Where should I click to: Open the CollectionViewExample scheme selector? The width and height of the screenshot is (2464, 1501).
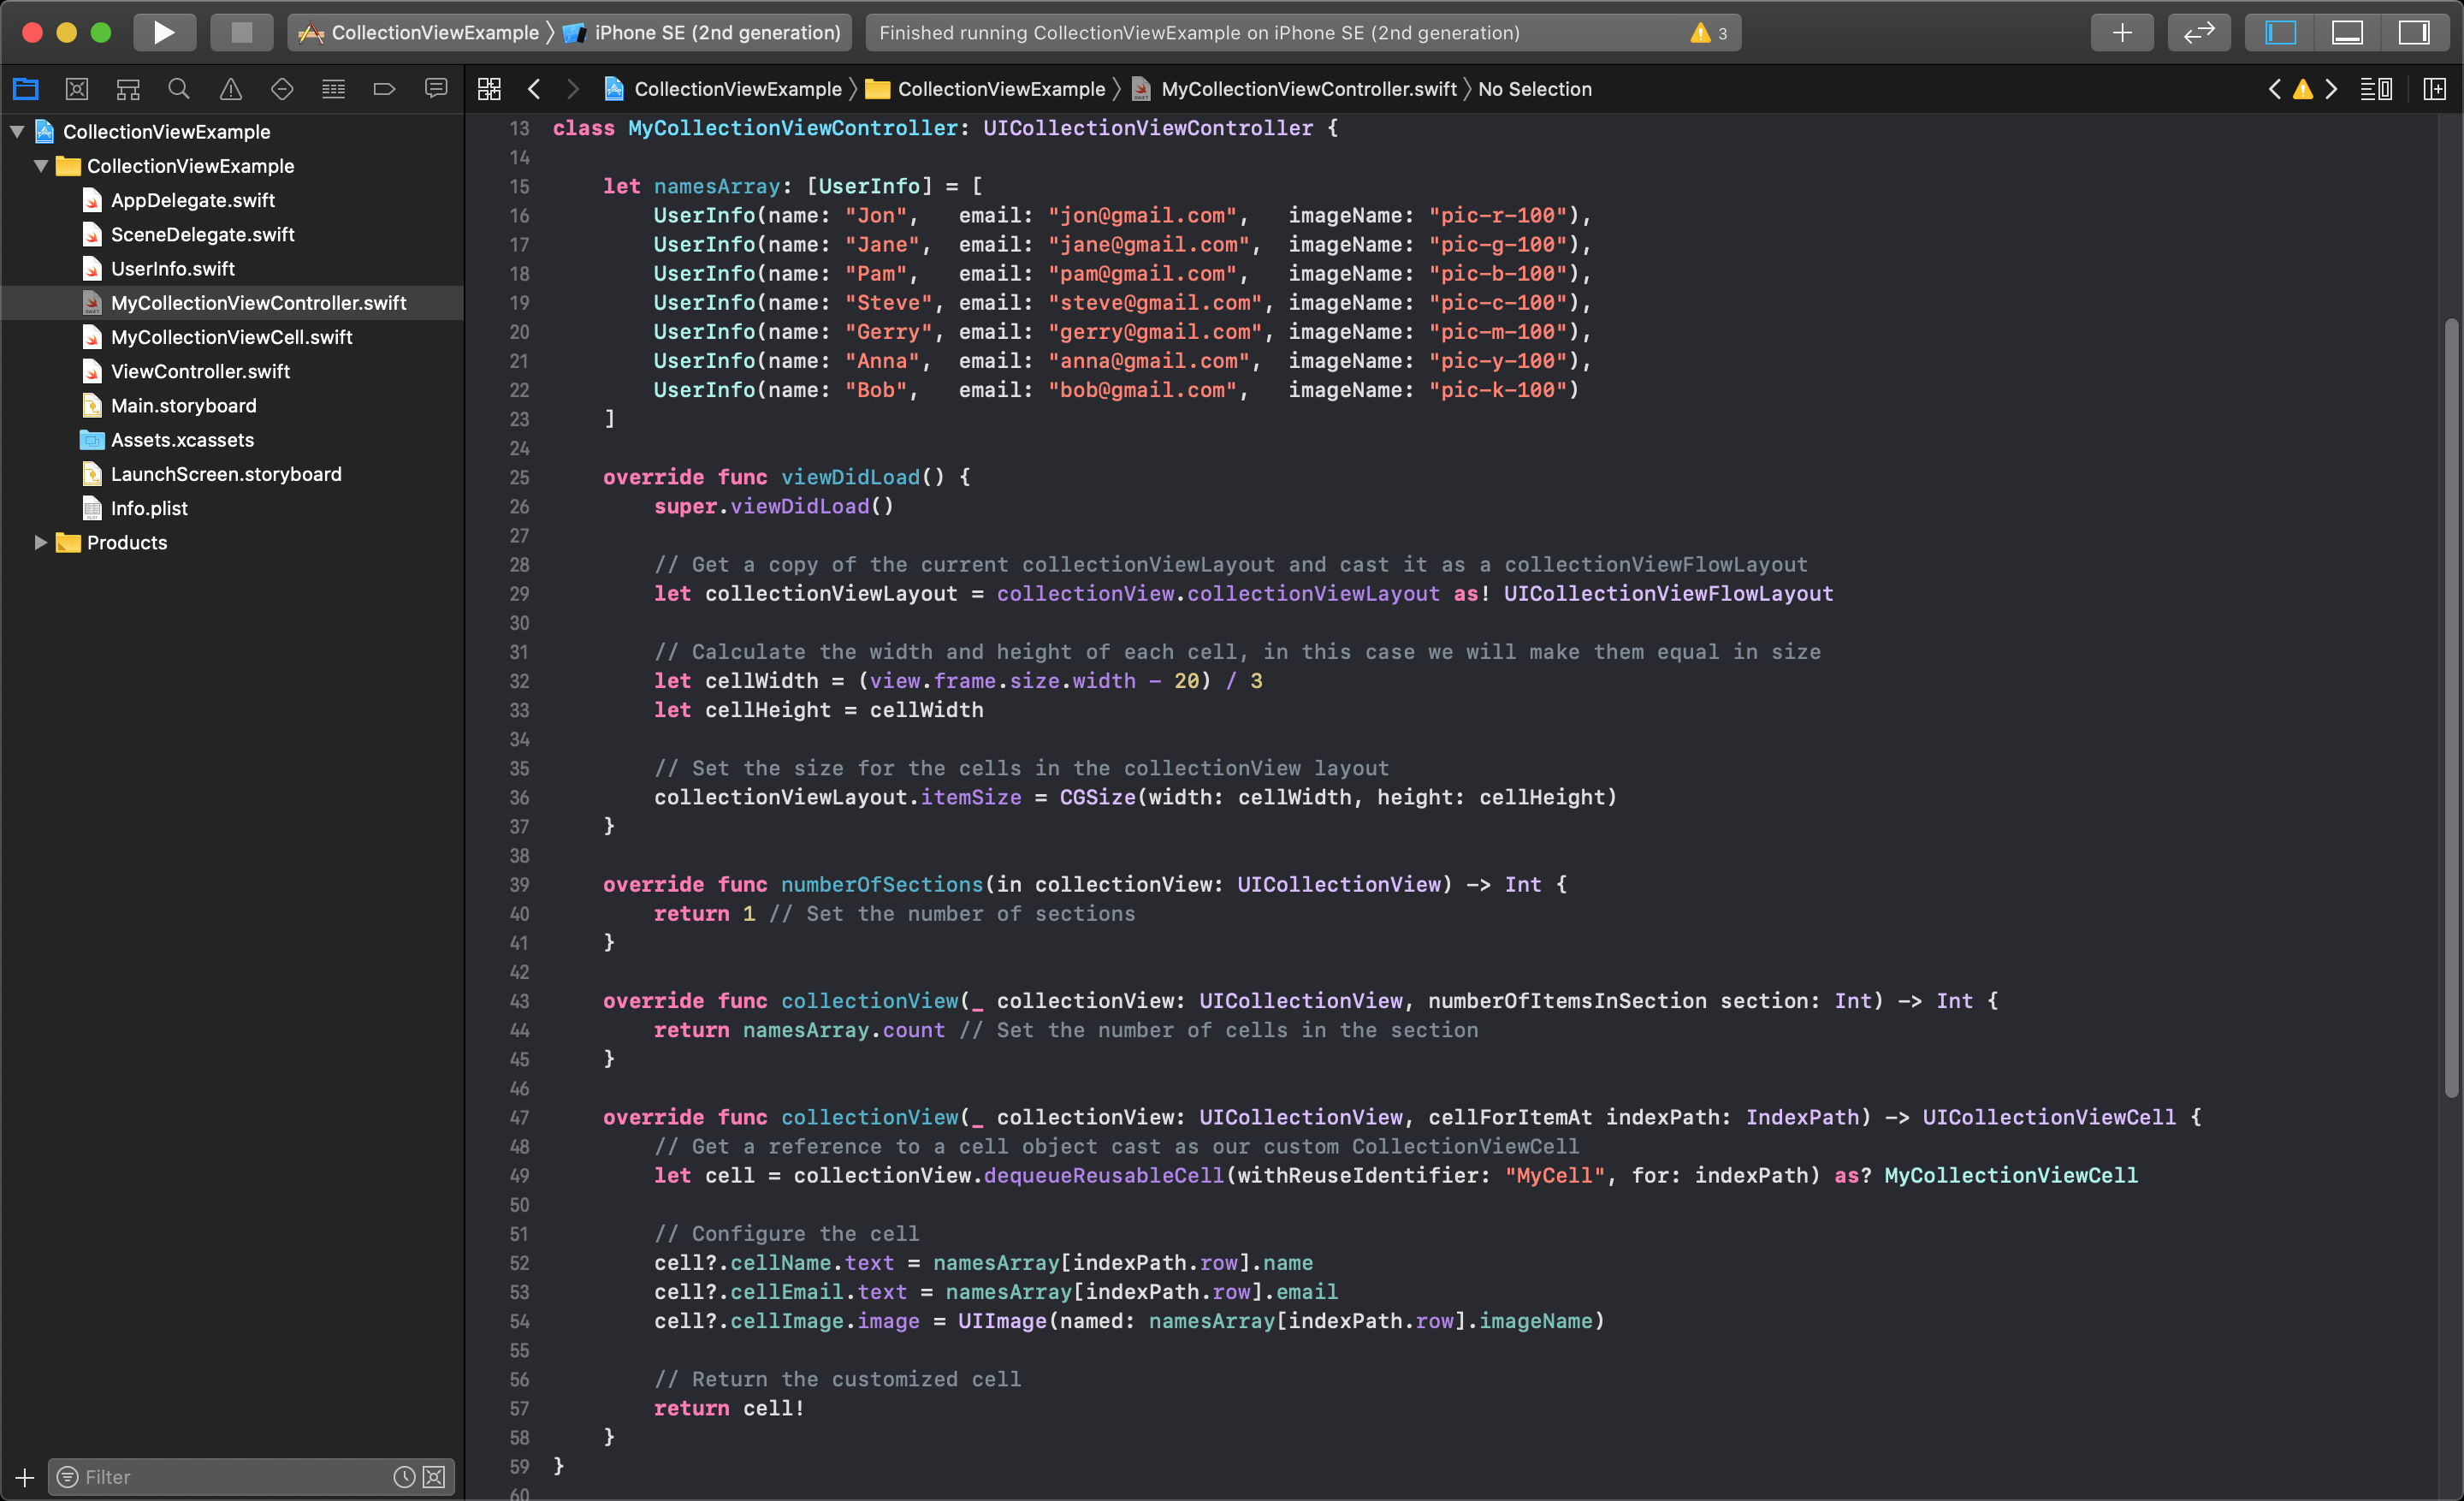420,33
